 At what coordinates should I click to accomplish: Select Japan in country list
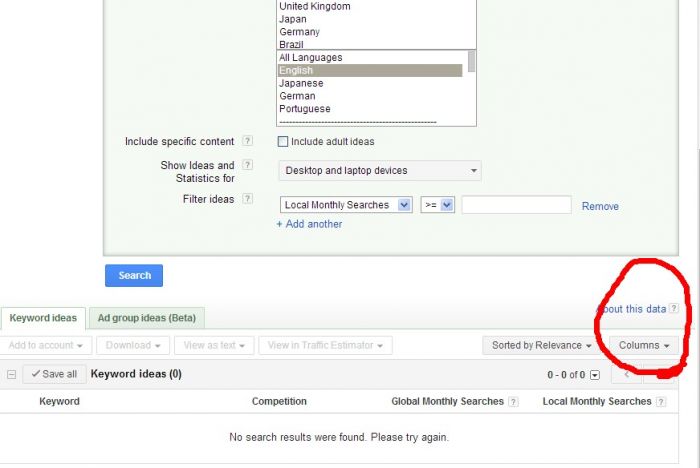pos(293,19)
